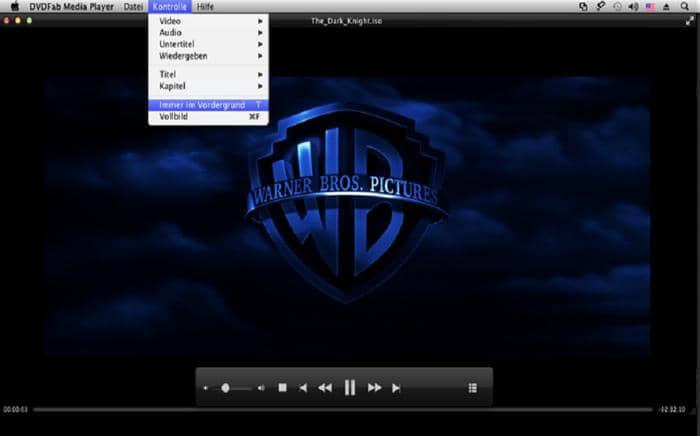Click the volume down speaker icon

pos(205,388)
